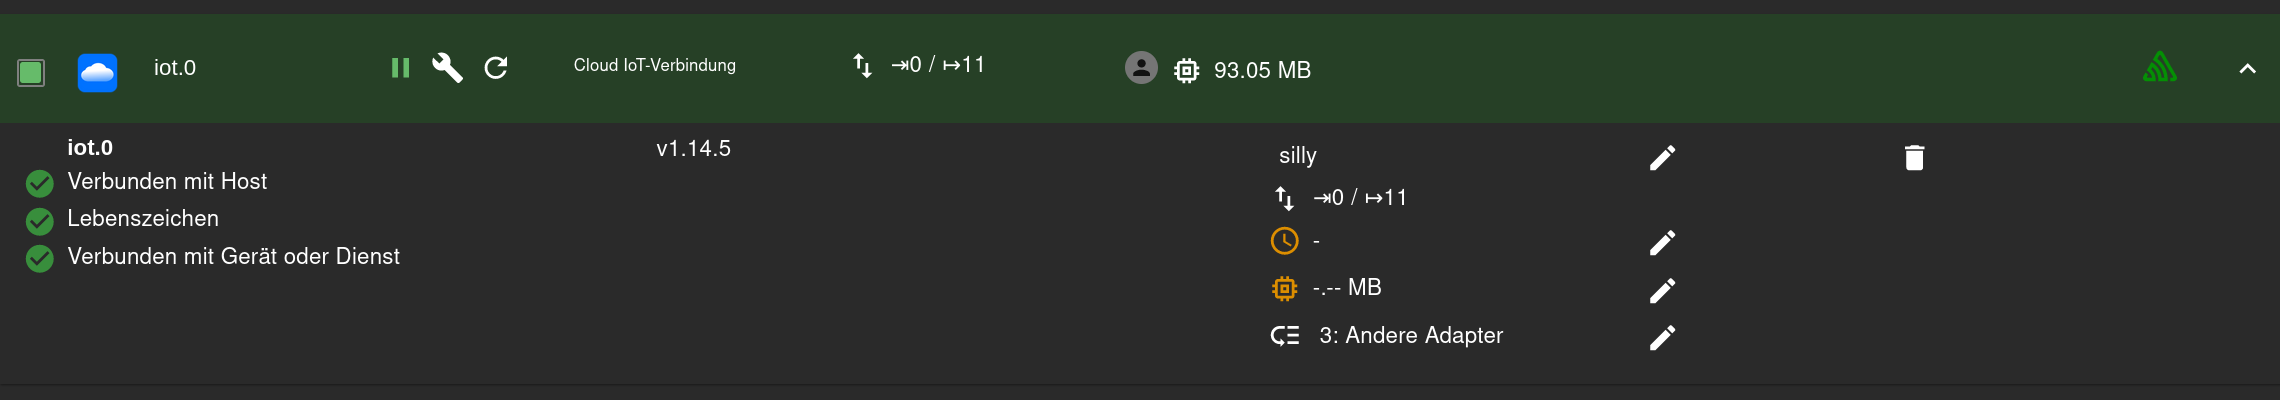This screenshot has height=400, width=2280.
Task: Click the blue cloud iot adapter icon
Action: point(97,72)
